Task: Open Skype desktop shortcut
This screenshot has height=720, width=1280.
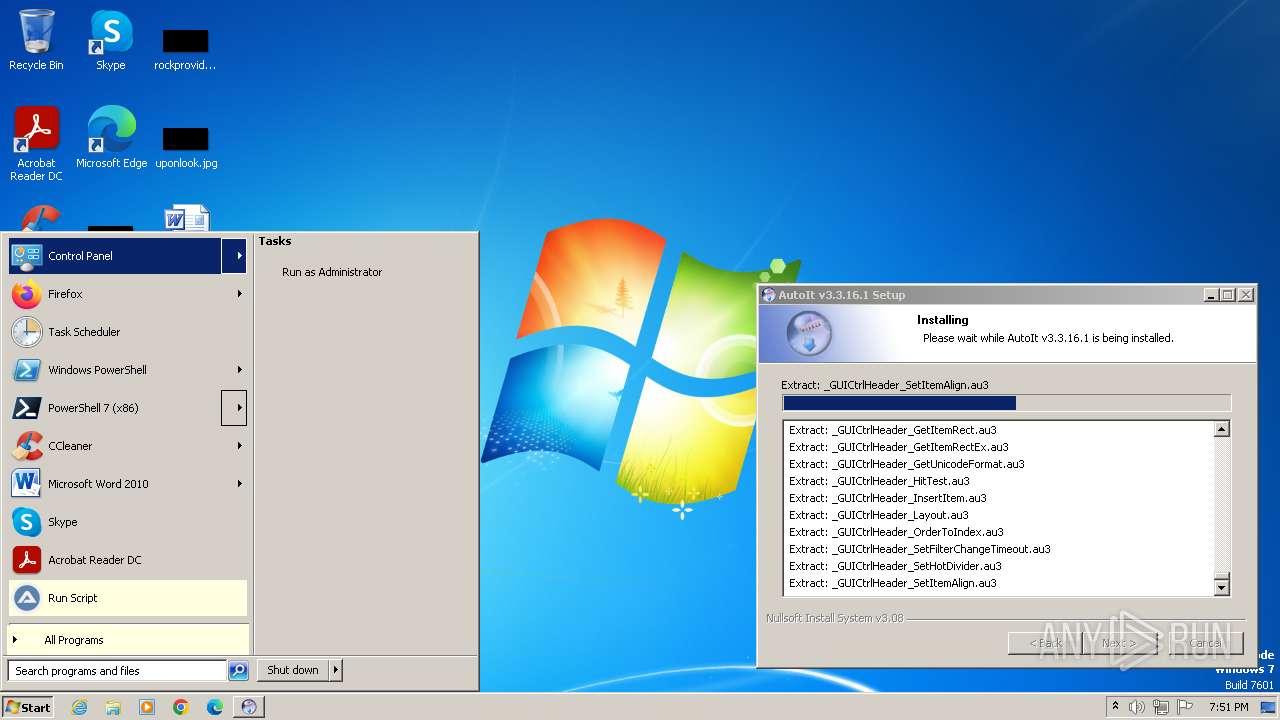Action: click(110, 40)
